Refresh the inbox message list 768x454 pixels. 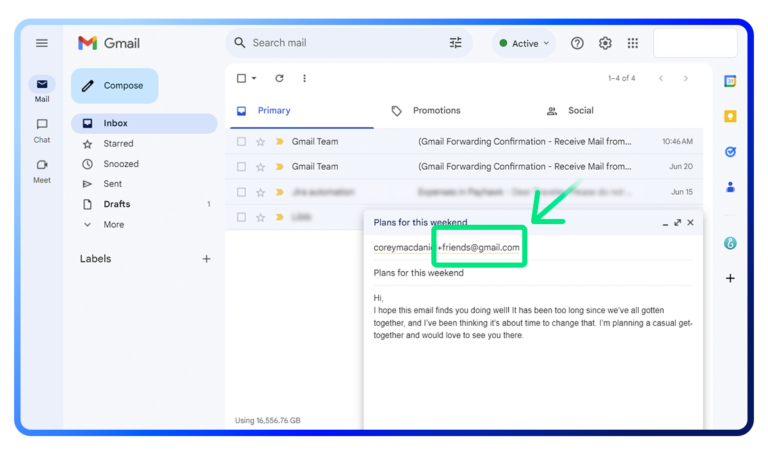click(x=279, y=78)
